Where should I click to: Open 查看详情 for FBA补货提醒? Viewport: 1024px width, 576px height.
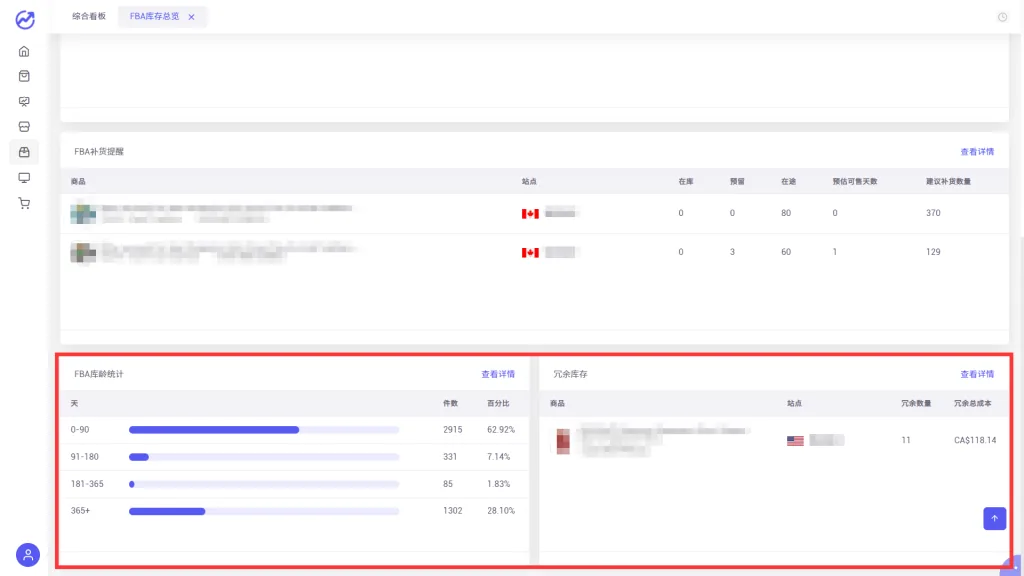pos(977,152)
